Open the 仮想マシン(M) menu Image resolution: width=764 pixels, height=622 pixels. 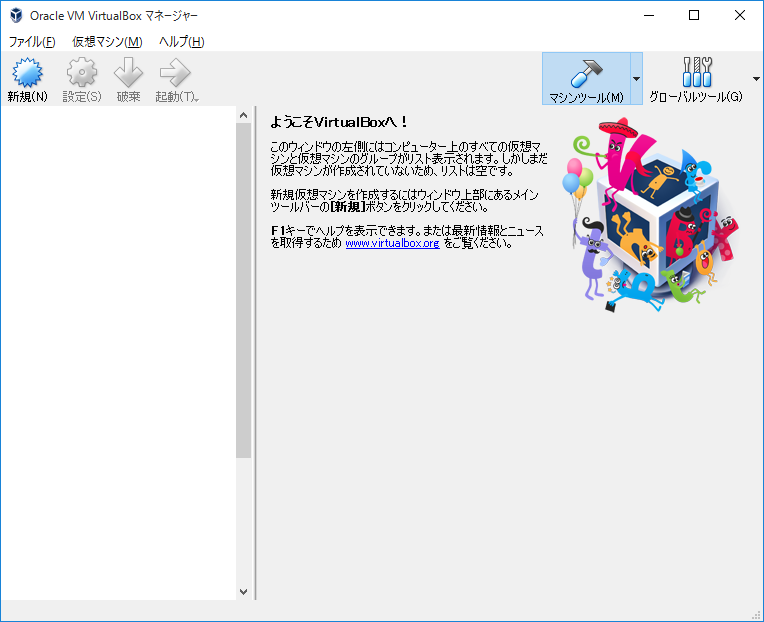(107, 42)
